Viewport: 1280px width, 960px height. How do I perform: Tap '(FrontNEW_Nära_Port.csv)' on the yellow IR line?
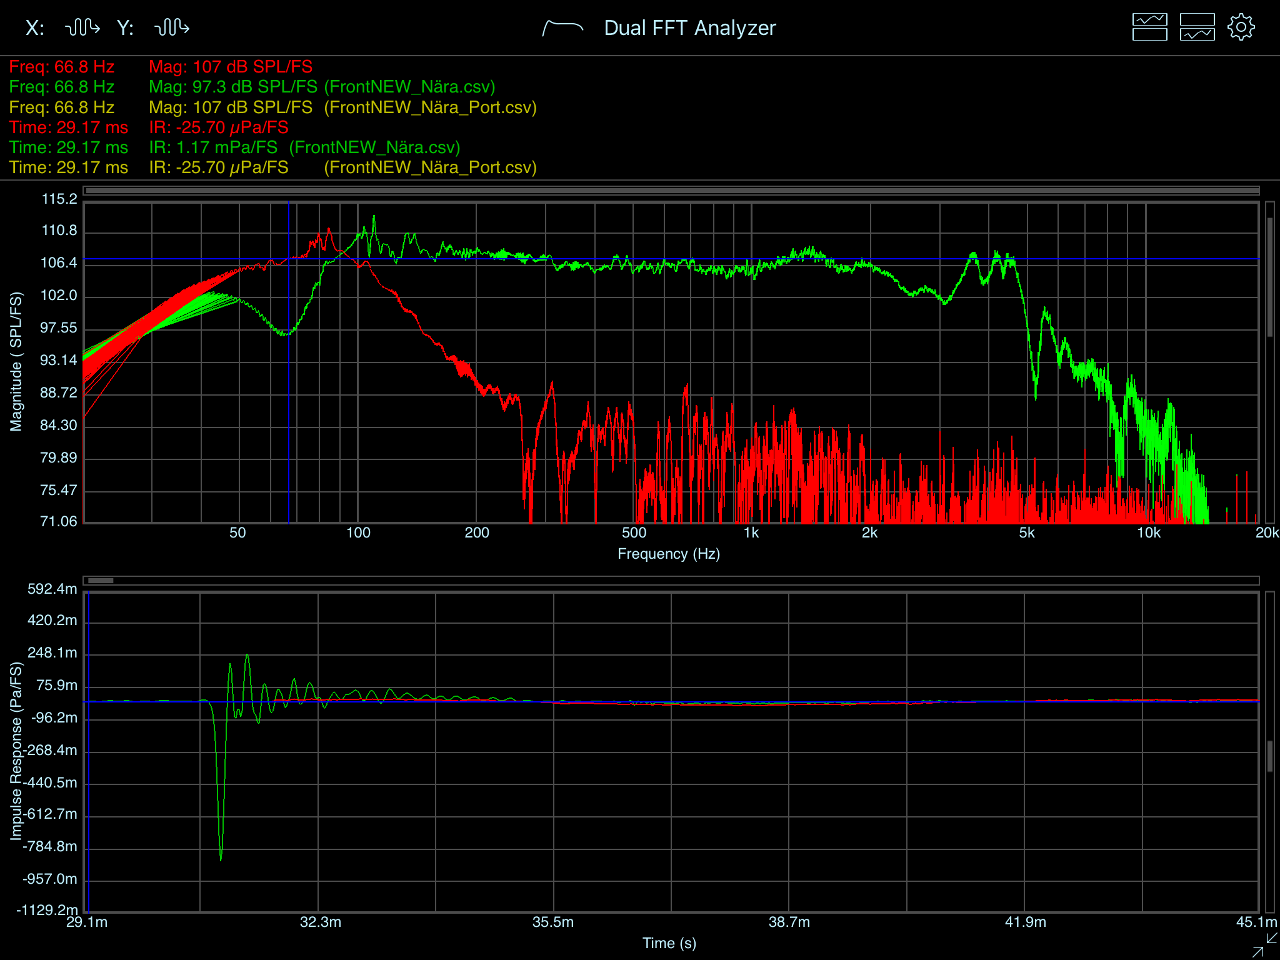coord(431,167)
